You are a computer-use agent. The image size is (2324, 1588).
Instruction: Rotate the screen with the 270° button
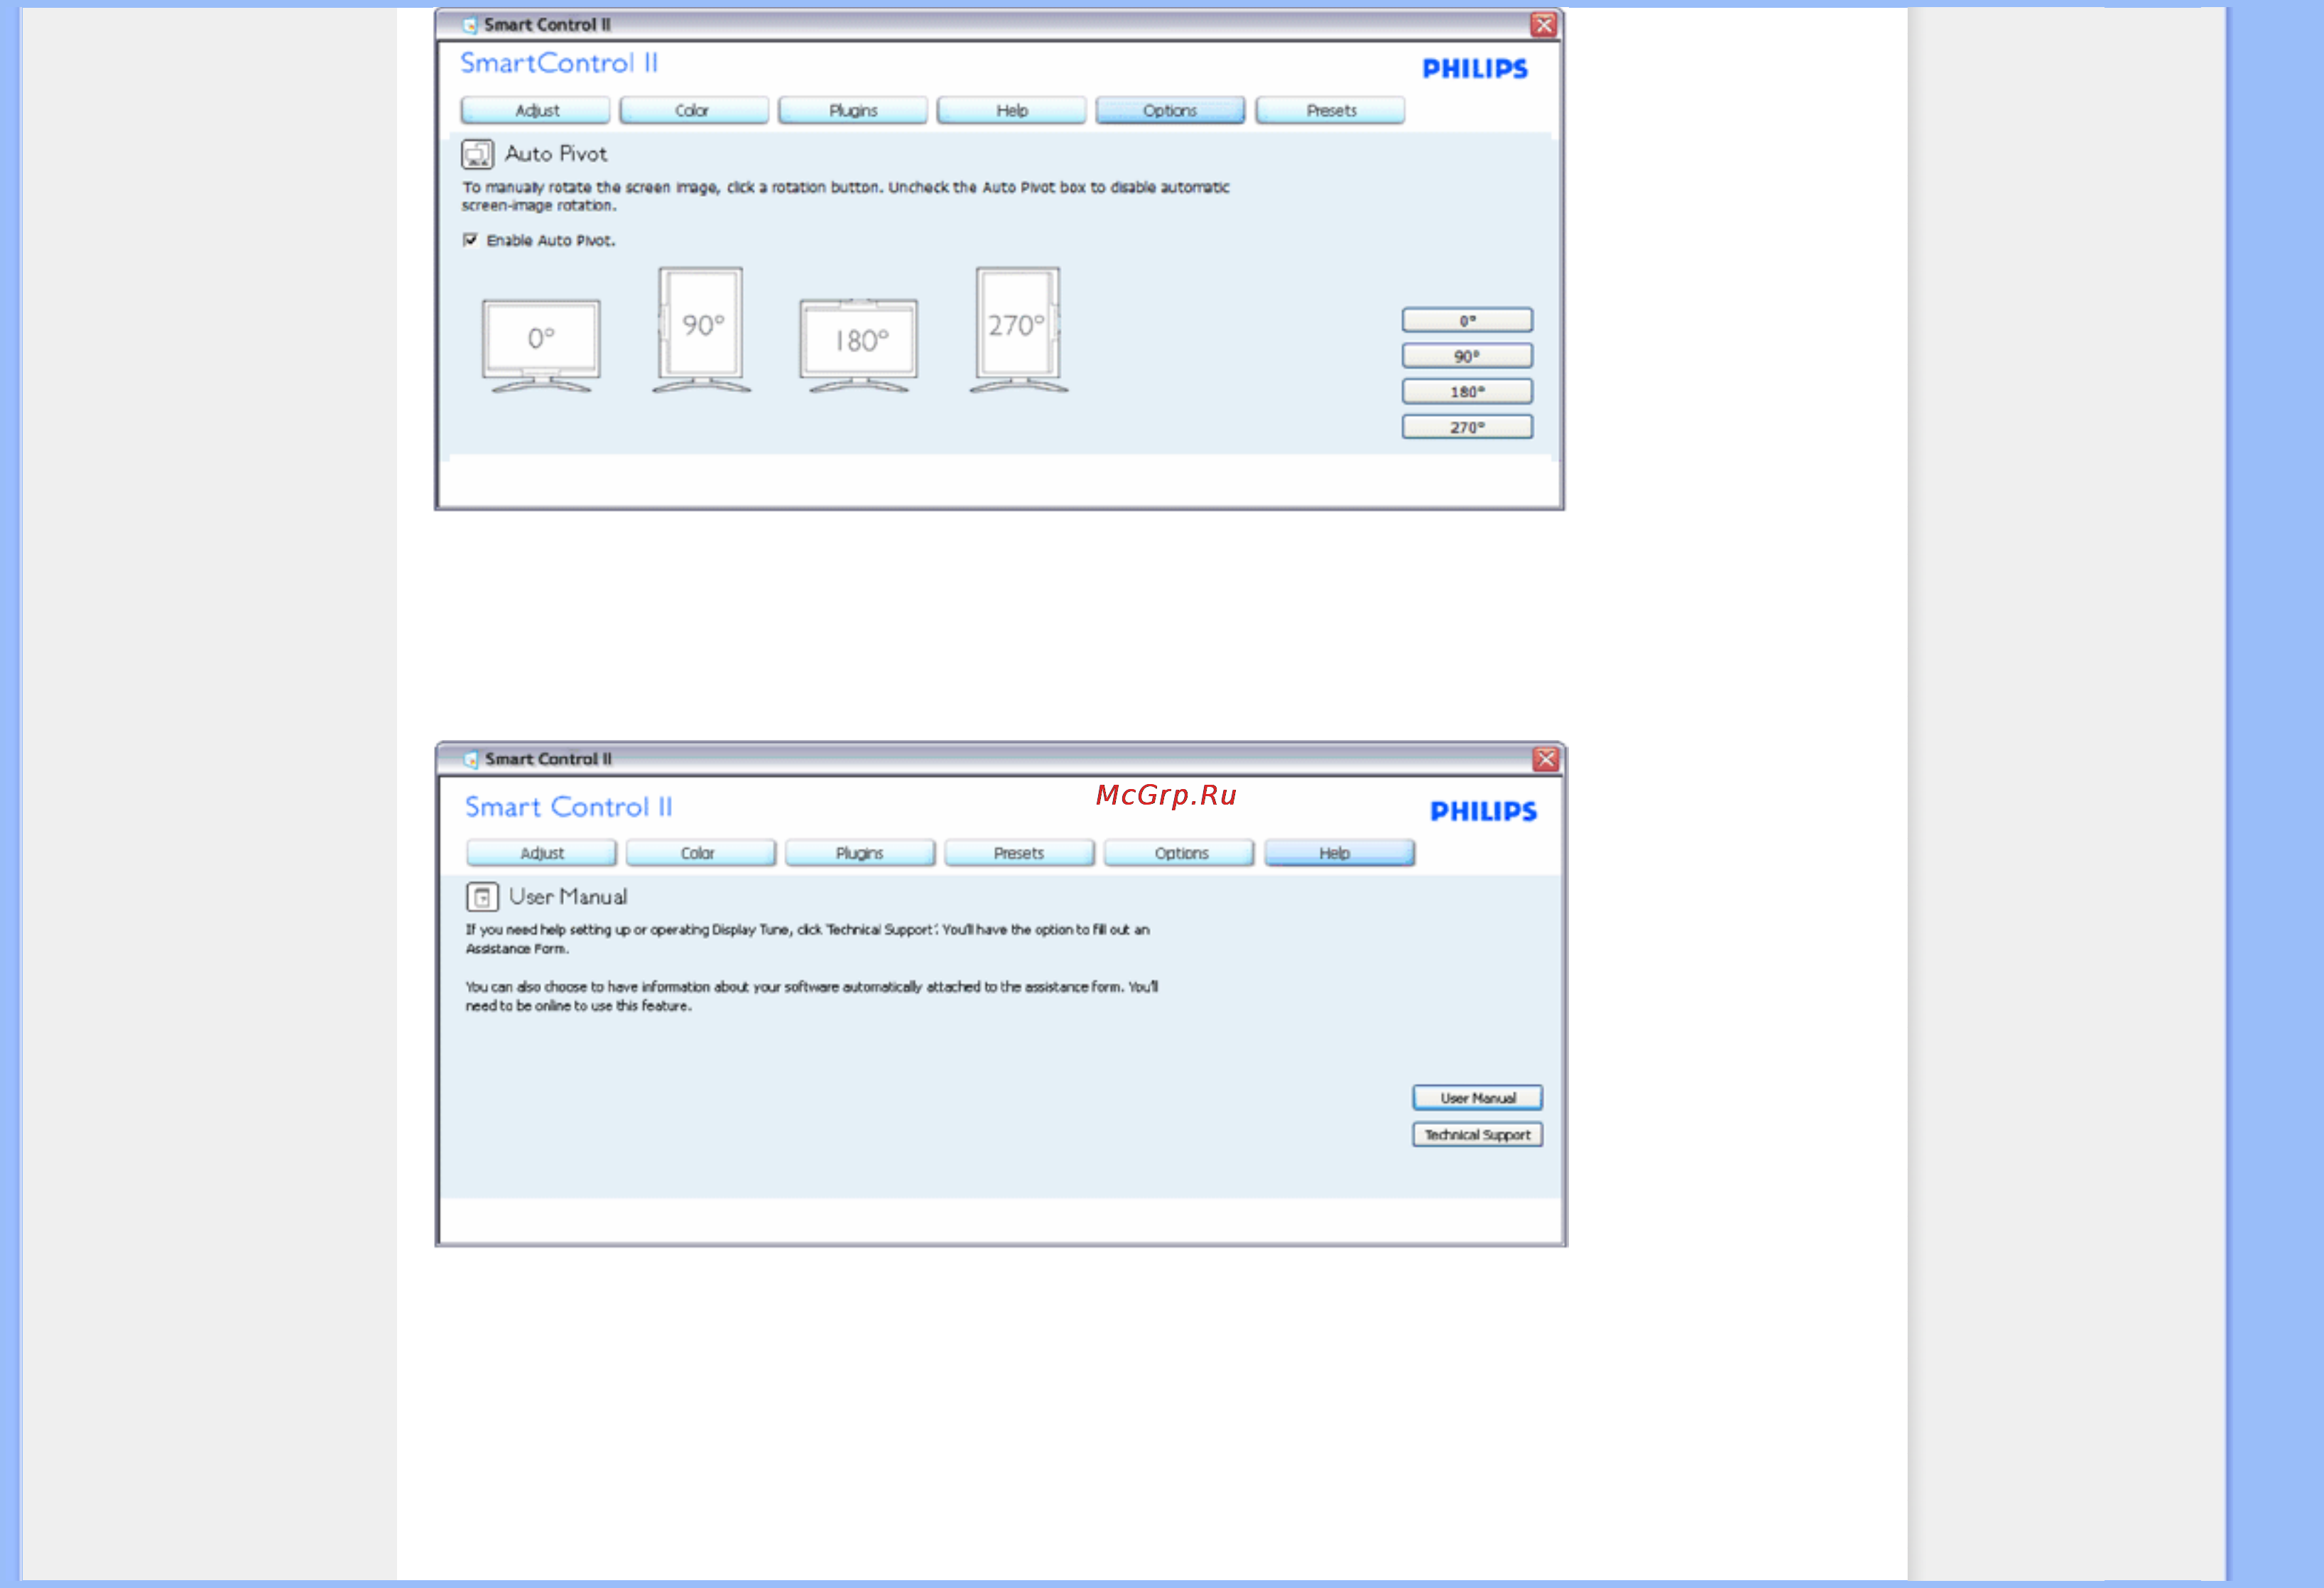point(1467,427)
